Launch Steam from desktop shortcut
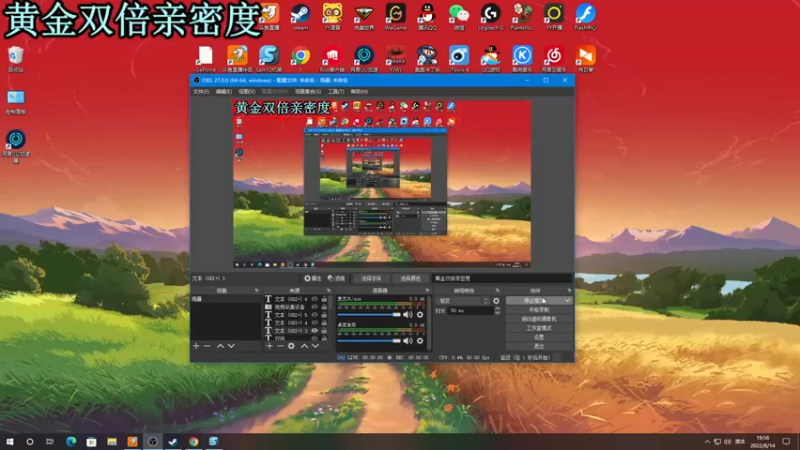This screenshot has height=450, width=800. click(301, 17)
